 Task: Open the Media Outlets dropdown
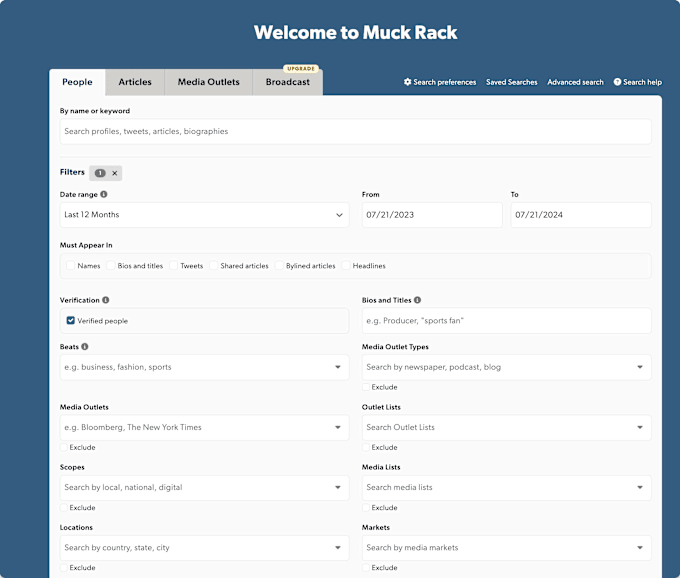click(x=204, y=428)
